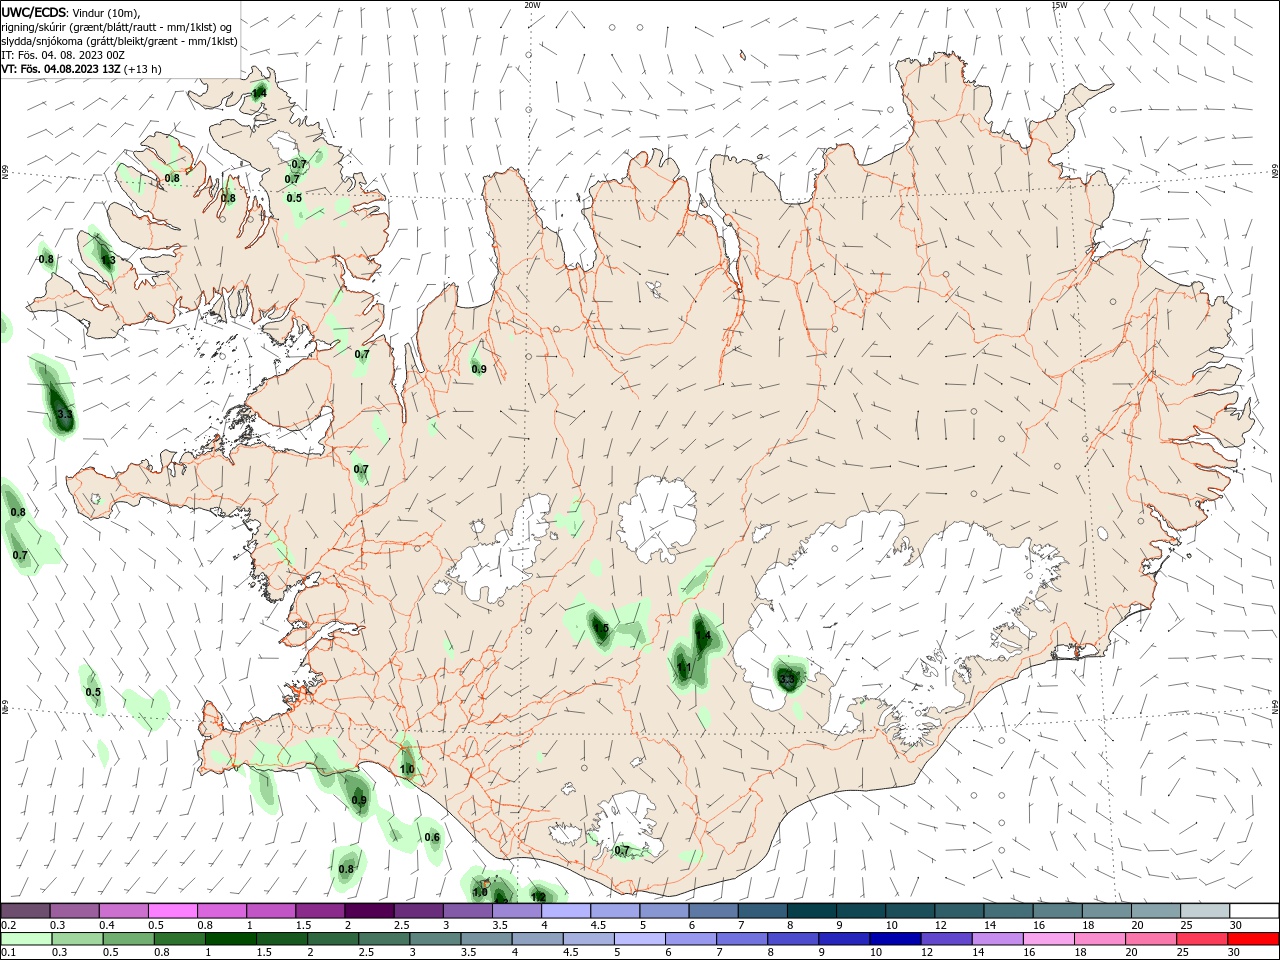Select the Hofsjökull glacier in central Iceland

point(657,520)
